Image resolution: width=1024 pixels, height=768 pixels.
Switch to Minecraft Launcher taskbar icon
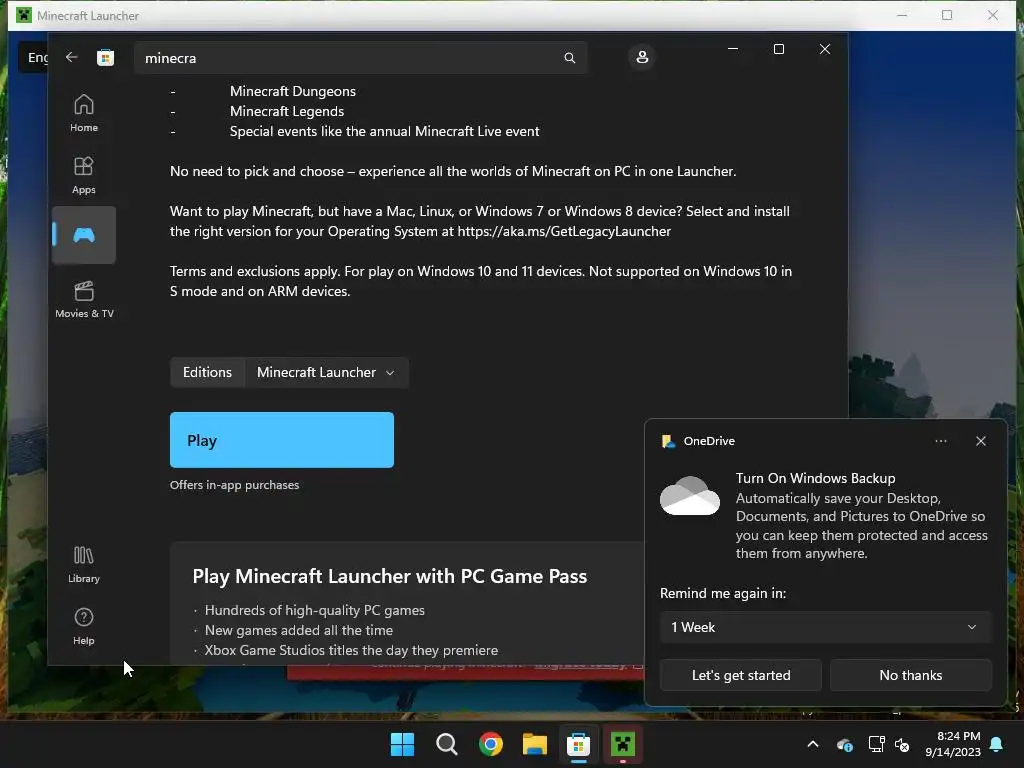coord(622,744)
